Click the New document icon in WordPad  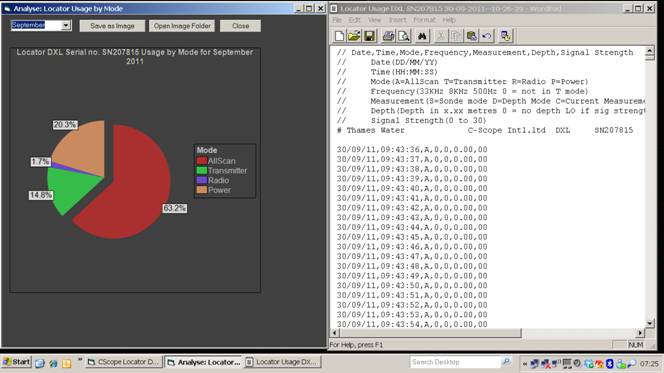pyautogui.click(x=339, y=36)
